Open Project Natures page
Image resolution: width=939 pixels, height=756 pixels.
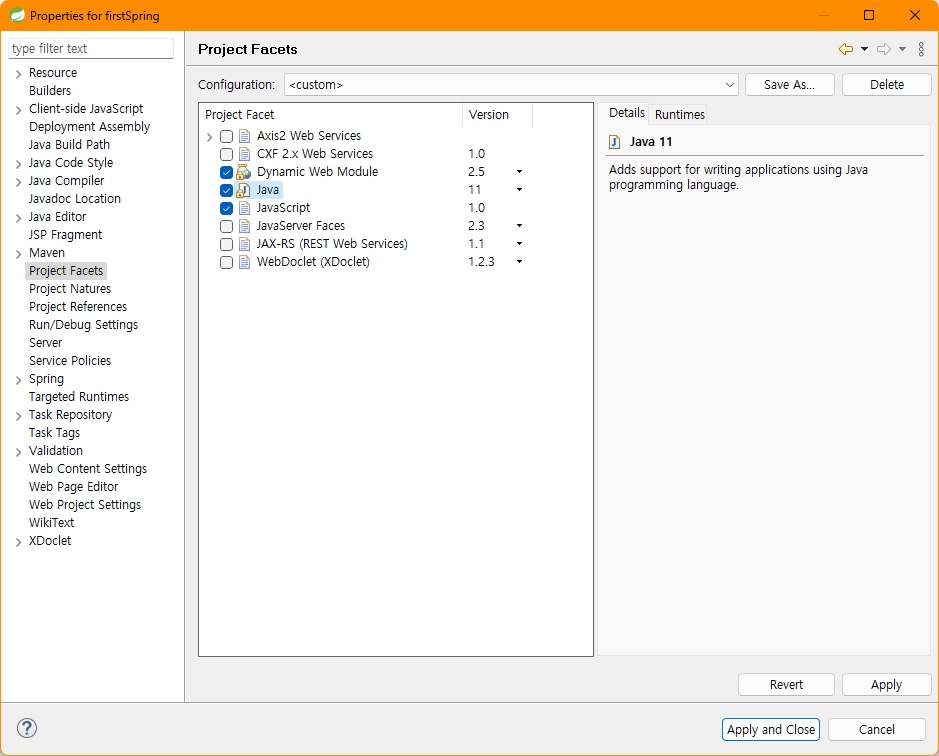pos(69,289)
